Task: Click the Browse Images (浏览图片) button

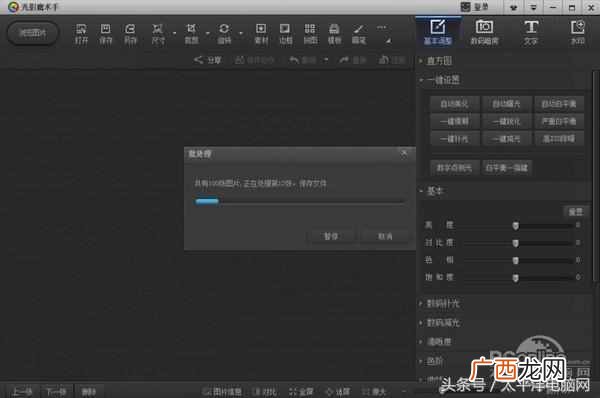Action: tap(33, 33)
